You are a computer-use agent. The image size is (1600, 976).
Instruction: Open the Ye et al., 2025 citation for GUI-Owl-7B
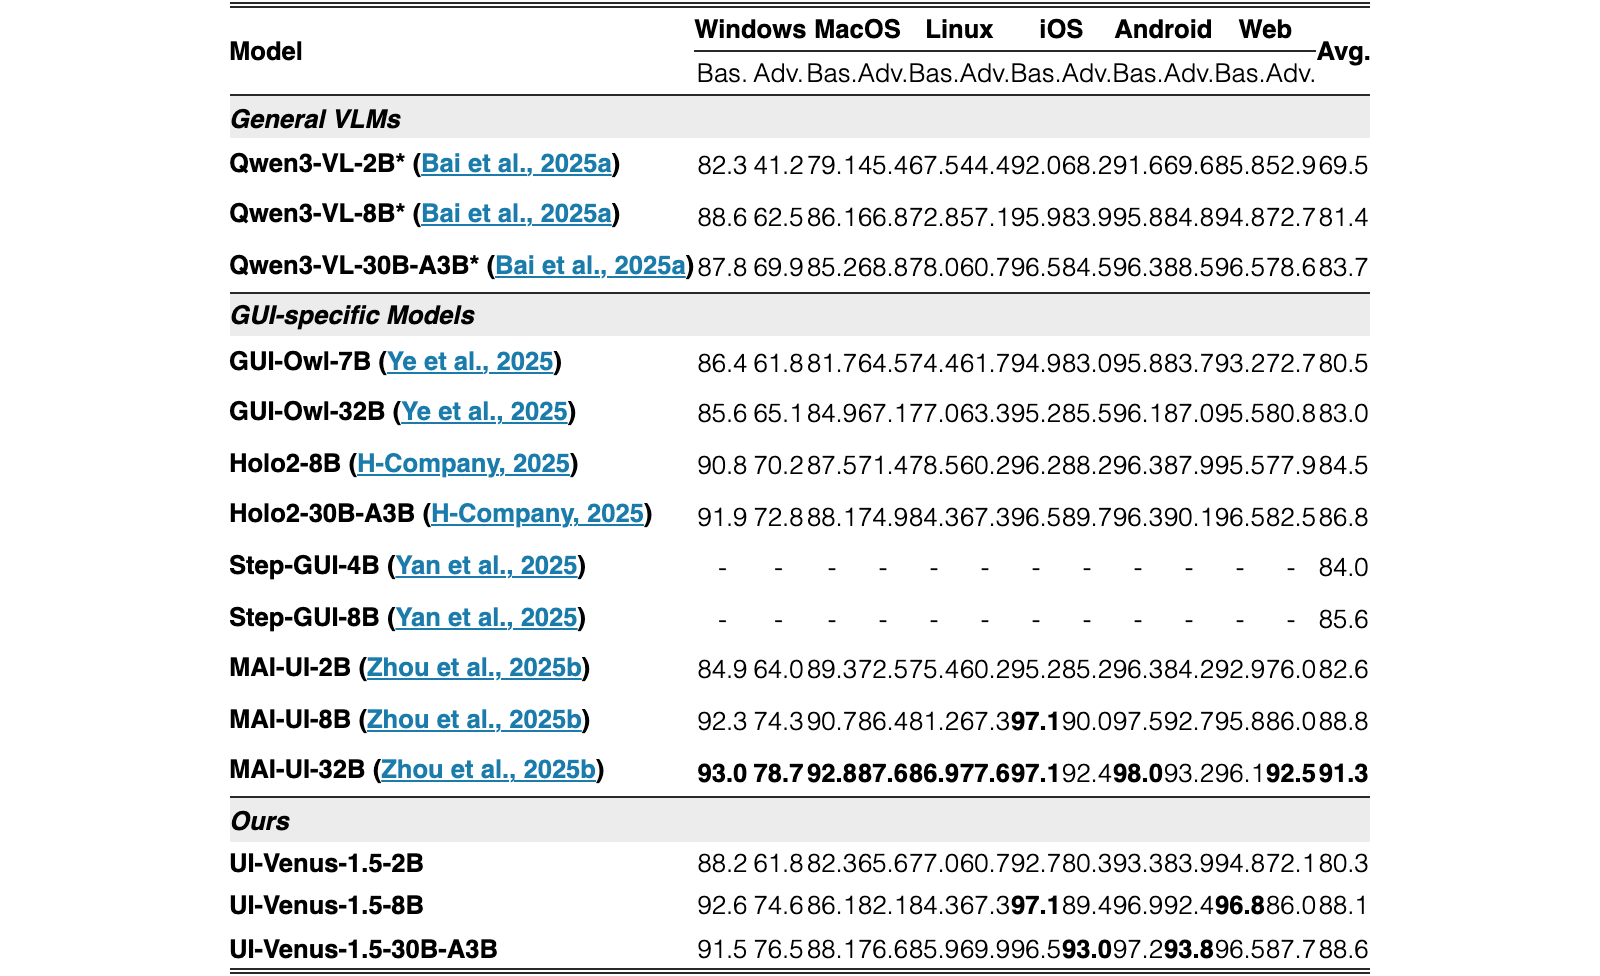470,361
